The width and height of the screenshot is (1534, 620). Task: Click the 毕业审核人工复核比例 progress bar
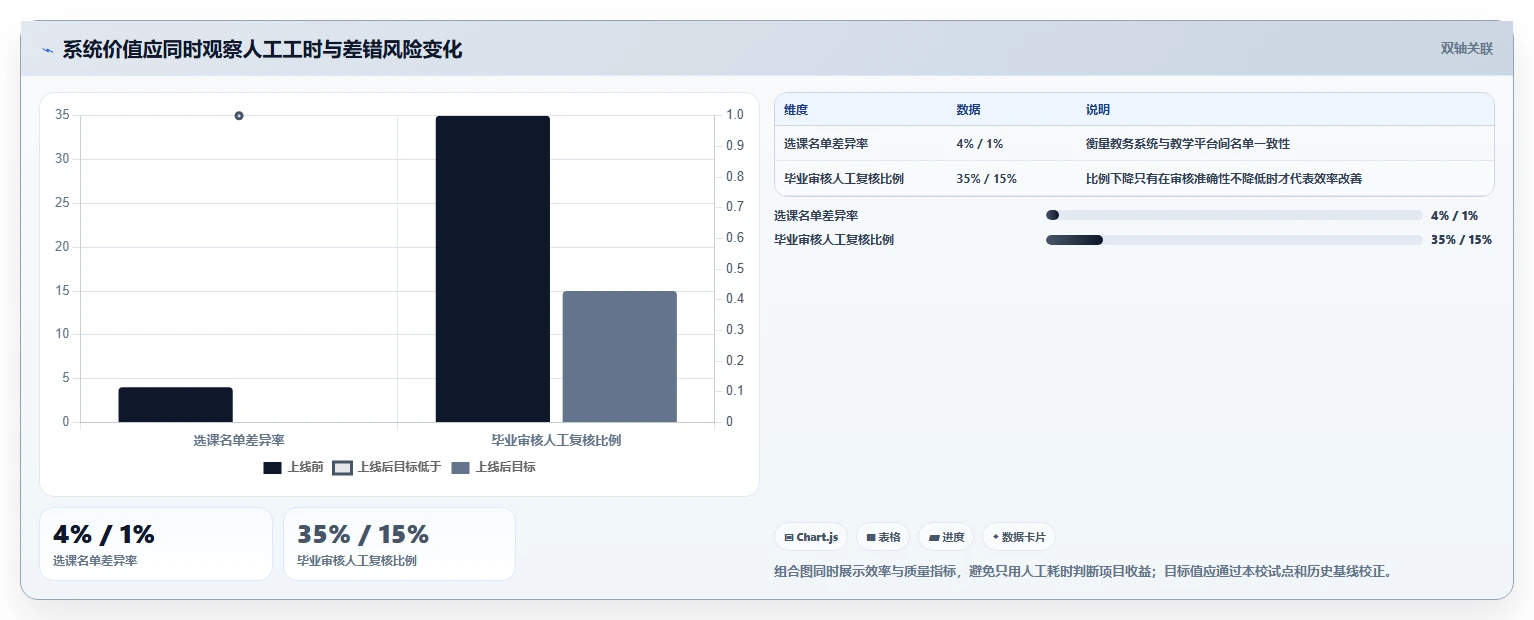tap(1234, 240)
